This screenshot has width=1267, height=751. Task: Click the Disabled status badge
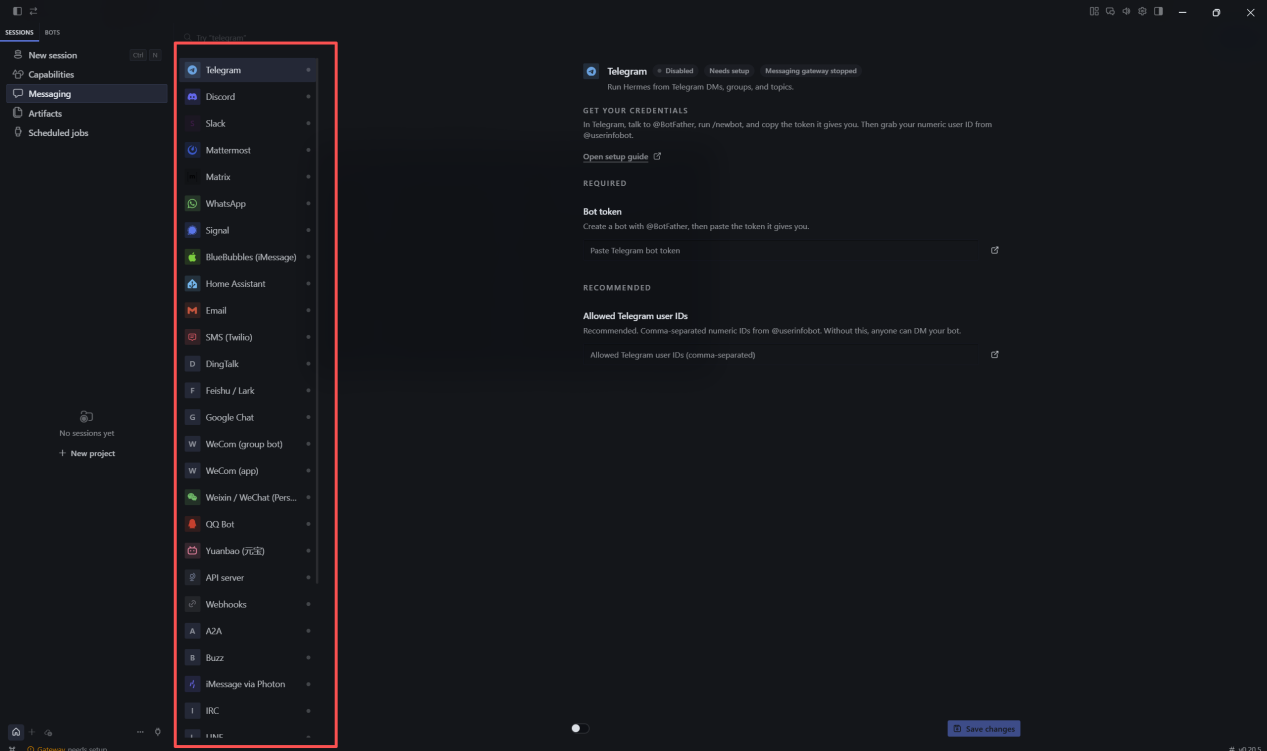pos(676,71)
